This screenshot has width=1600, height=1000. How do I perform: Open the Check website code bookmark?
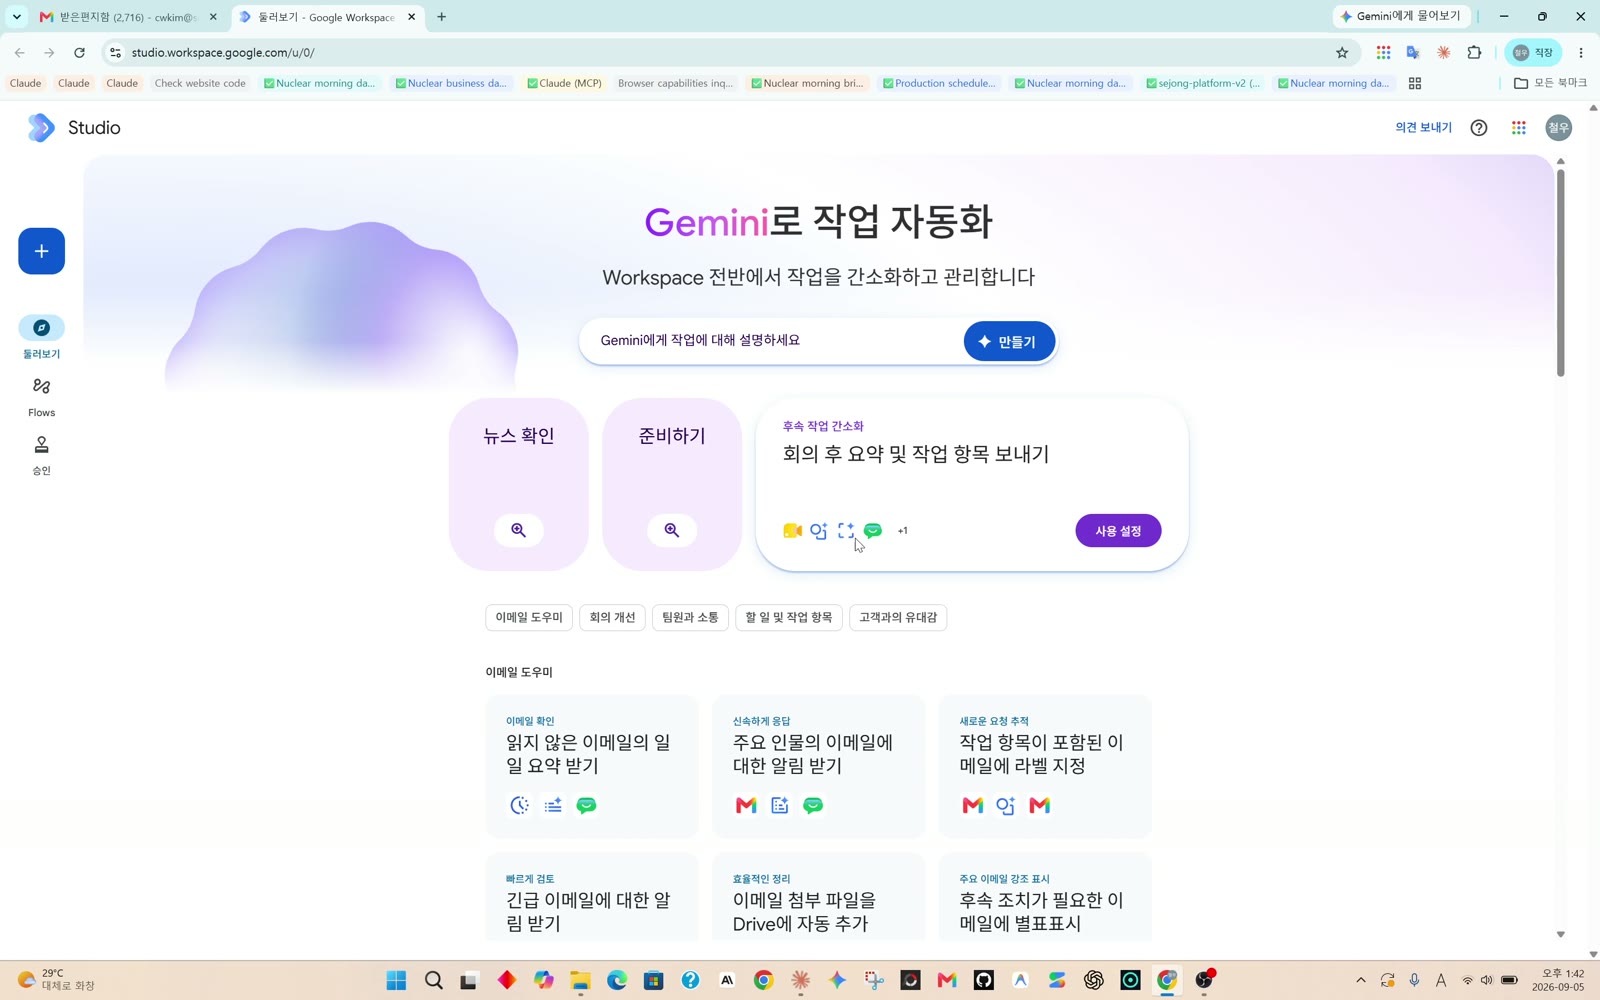coord(200,83)
